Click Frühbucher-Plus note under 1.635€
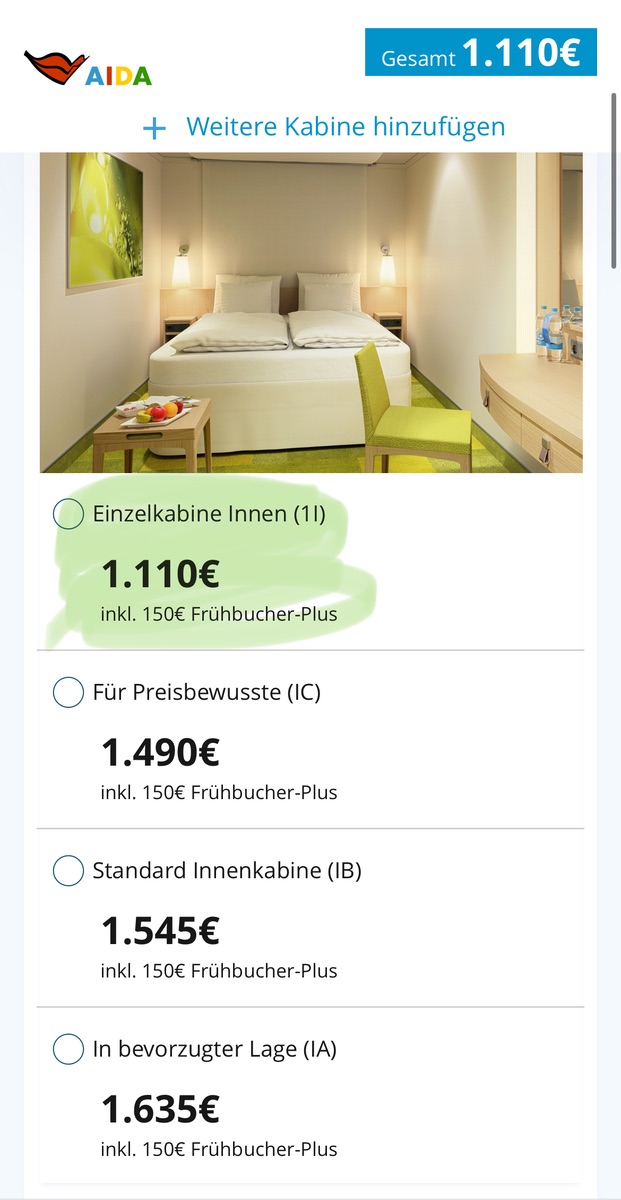 click(219, 1149)
